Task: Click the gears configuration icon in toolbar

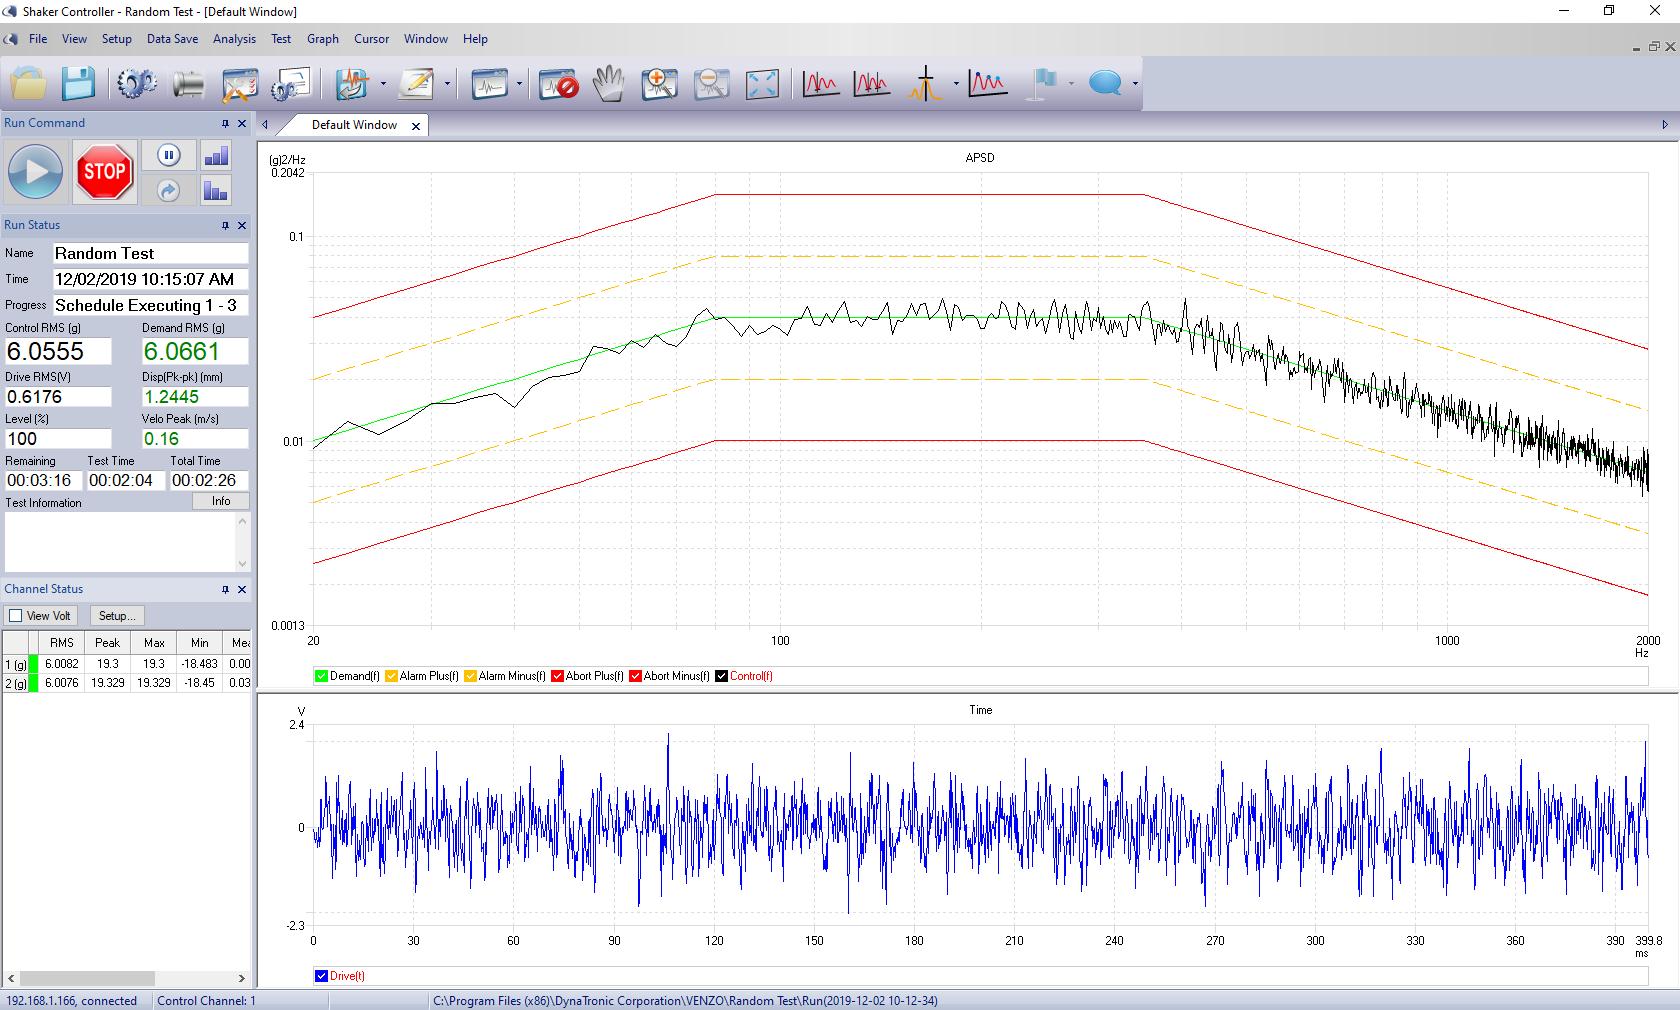Action: coord(137,84)
